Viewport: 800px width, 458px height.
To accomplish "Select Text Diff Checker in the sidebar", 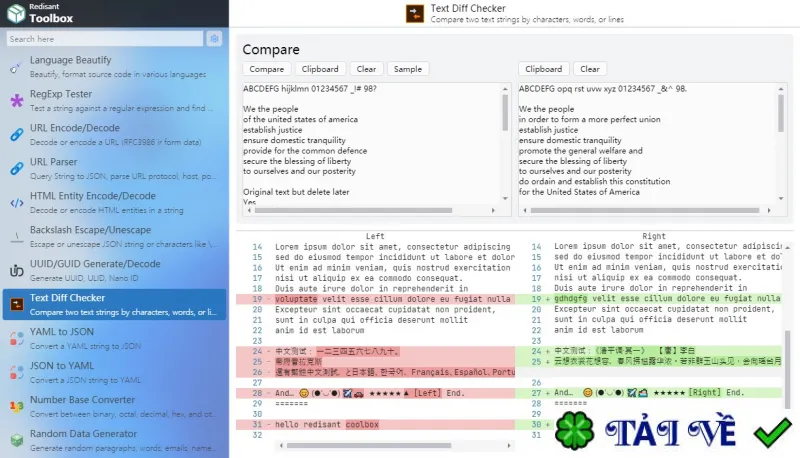I will [114, 304].
